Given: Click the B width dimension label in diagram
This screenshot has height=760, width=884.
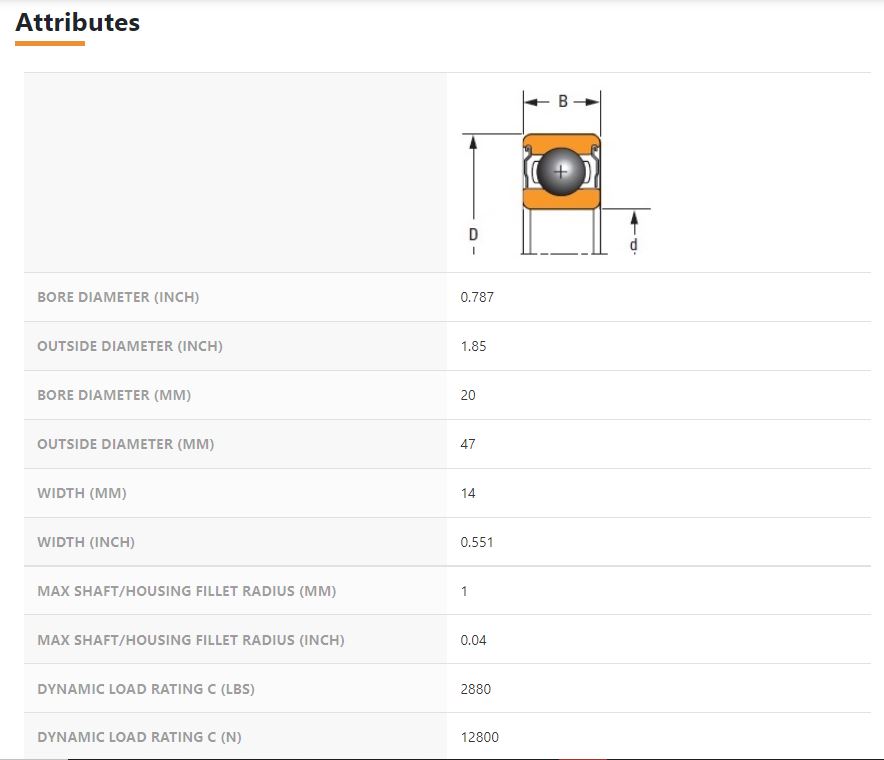Looking at the screenshot, I should [563, 102].
